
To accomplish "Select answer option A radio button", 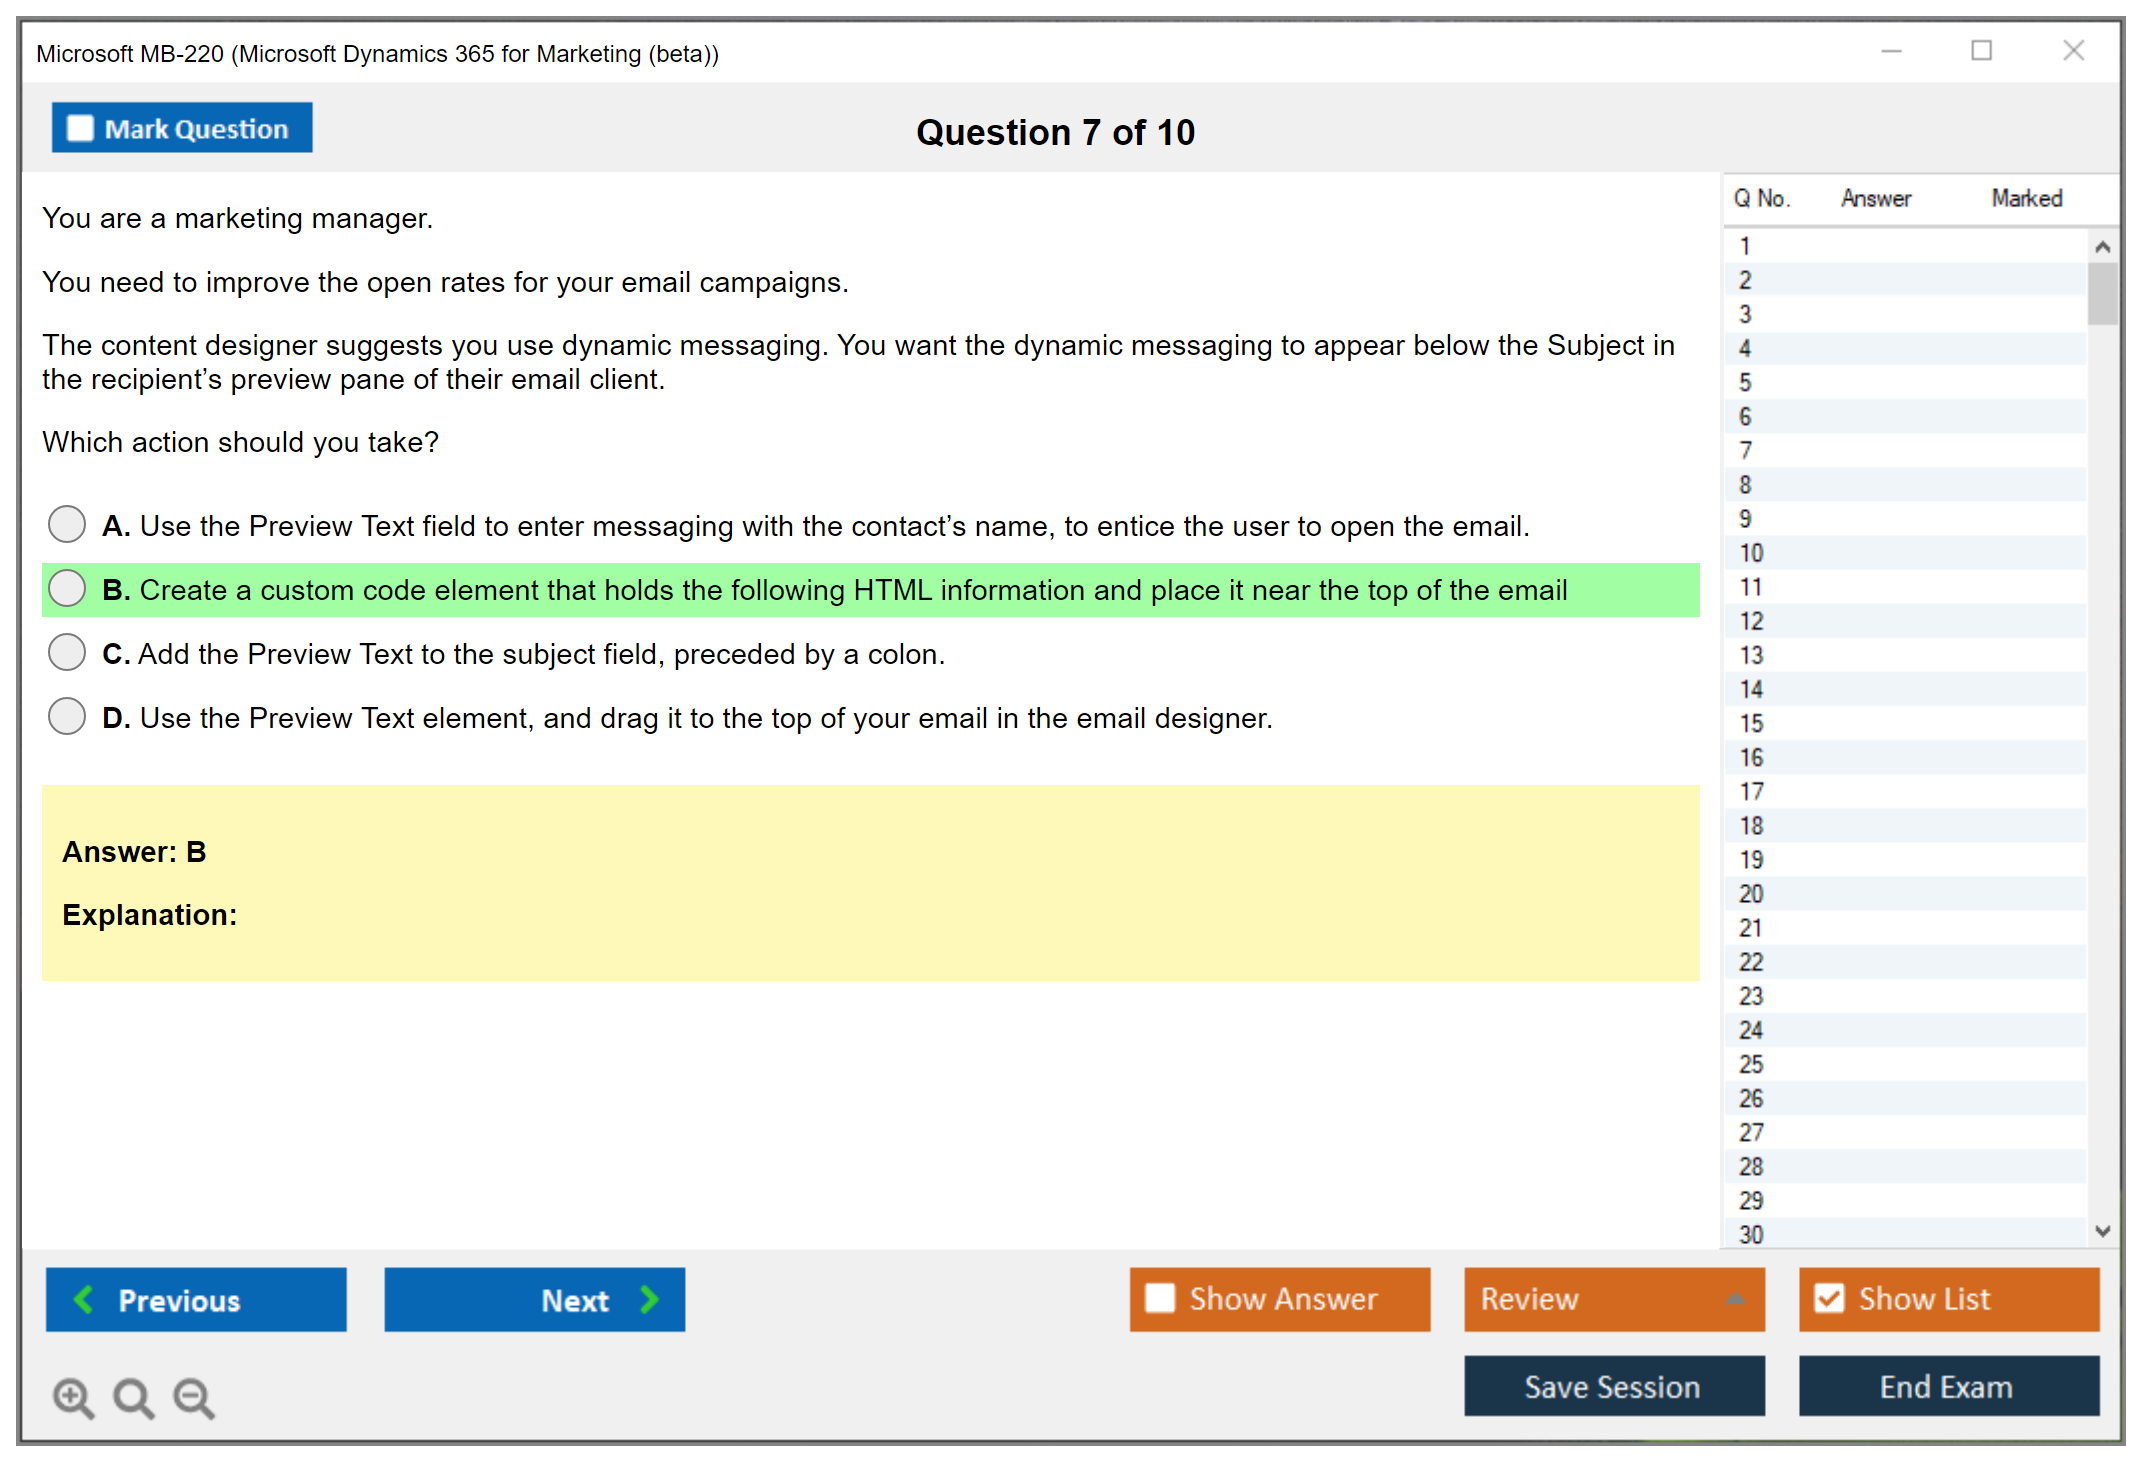I will point(67,524).
